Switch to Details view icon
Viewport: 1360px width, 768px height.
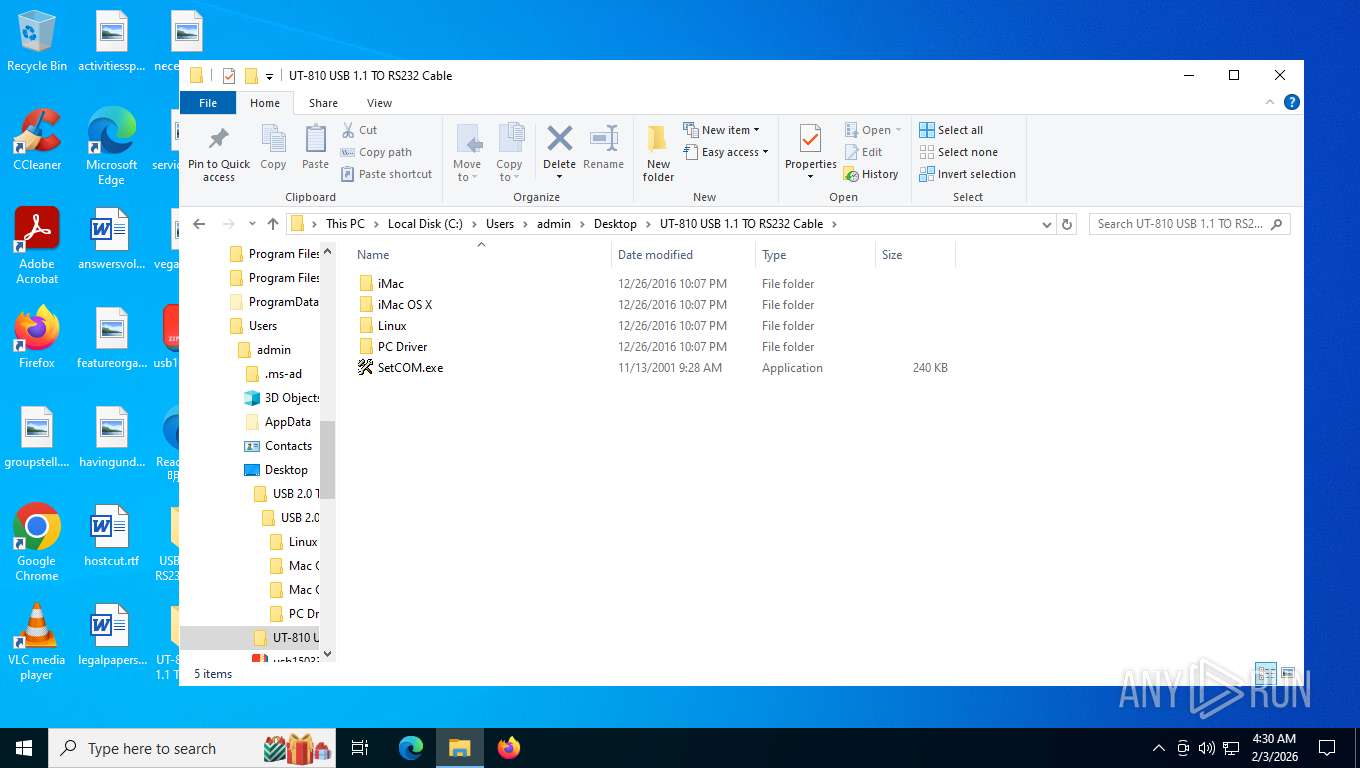pos(1265,673)
